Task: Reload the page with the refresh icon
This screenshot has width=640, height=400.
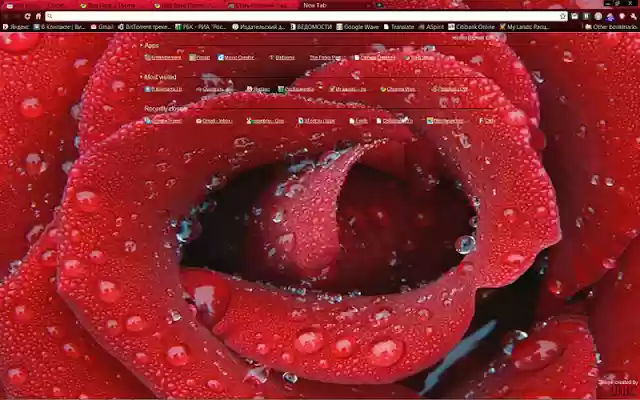Action: 27,16
